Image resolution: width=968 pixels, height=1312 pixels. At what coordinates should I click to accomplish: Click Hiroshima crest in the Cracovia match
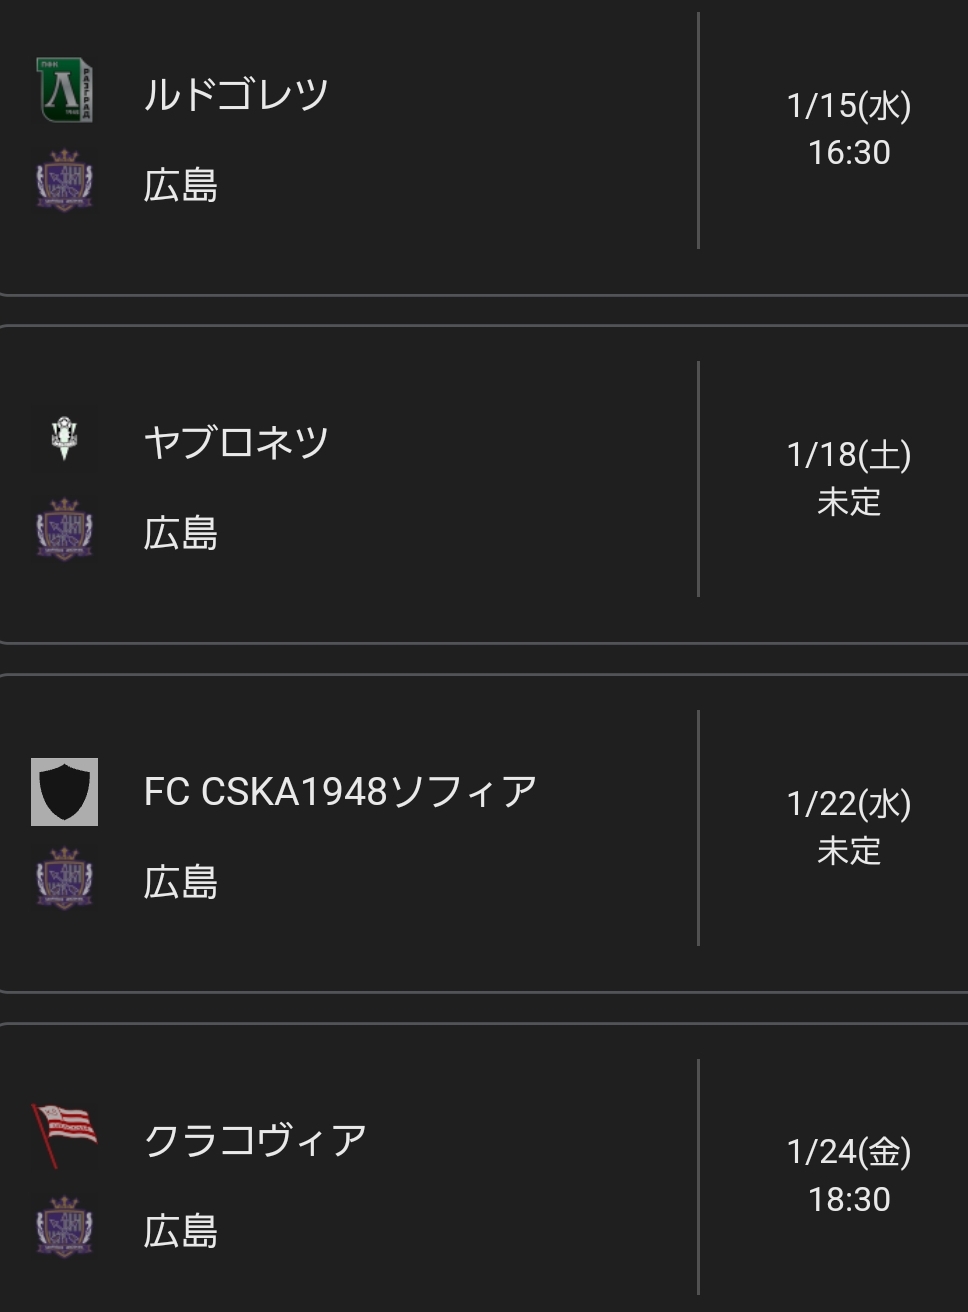click(x=64, y=1227)
